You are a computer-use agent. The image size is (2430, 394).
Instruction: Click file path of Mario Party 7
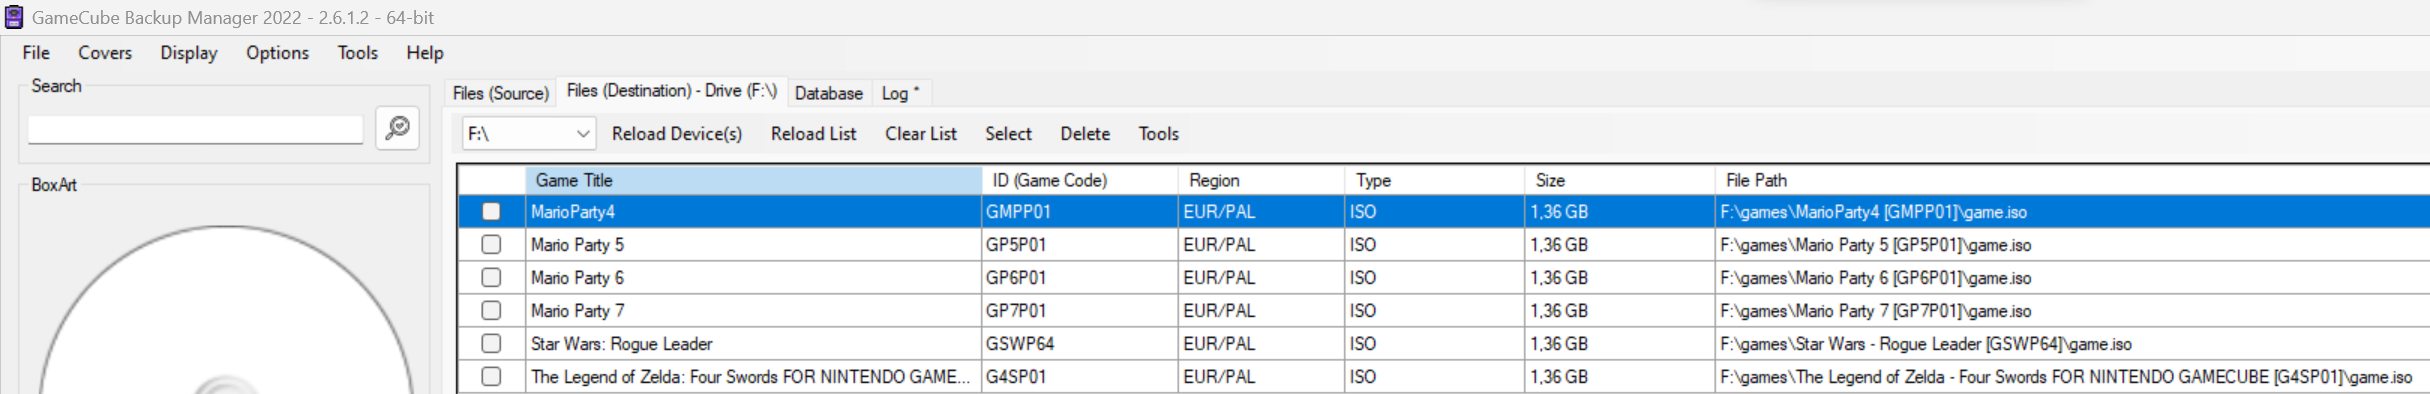click(x=1876, y=311)
